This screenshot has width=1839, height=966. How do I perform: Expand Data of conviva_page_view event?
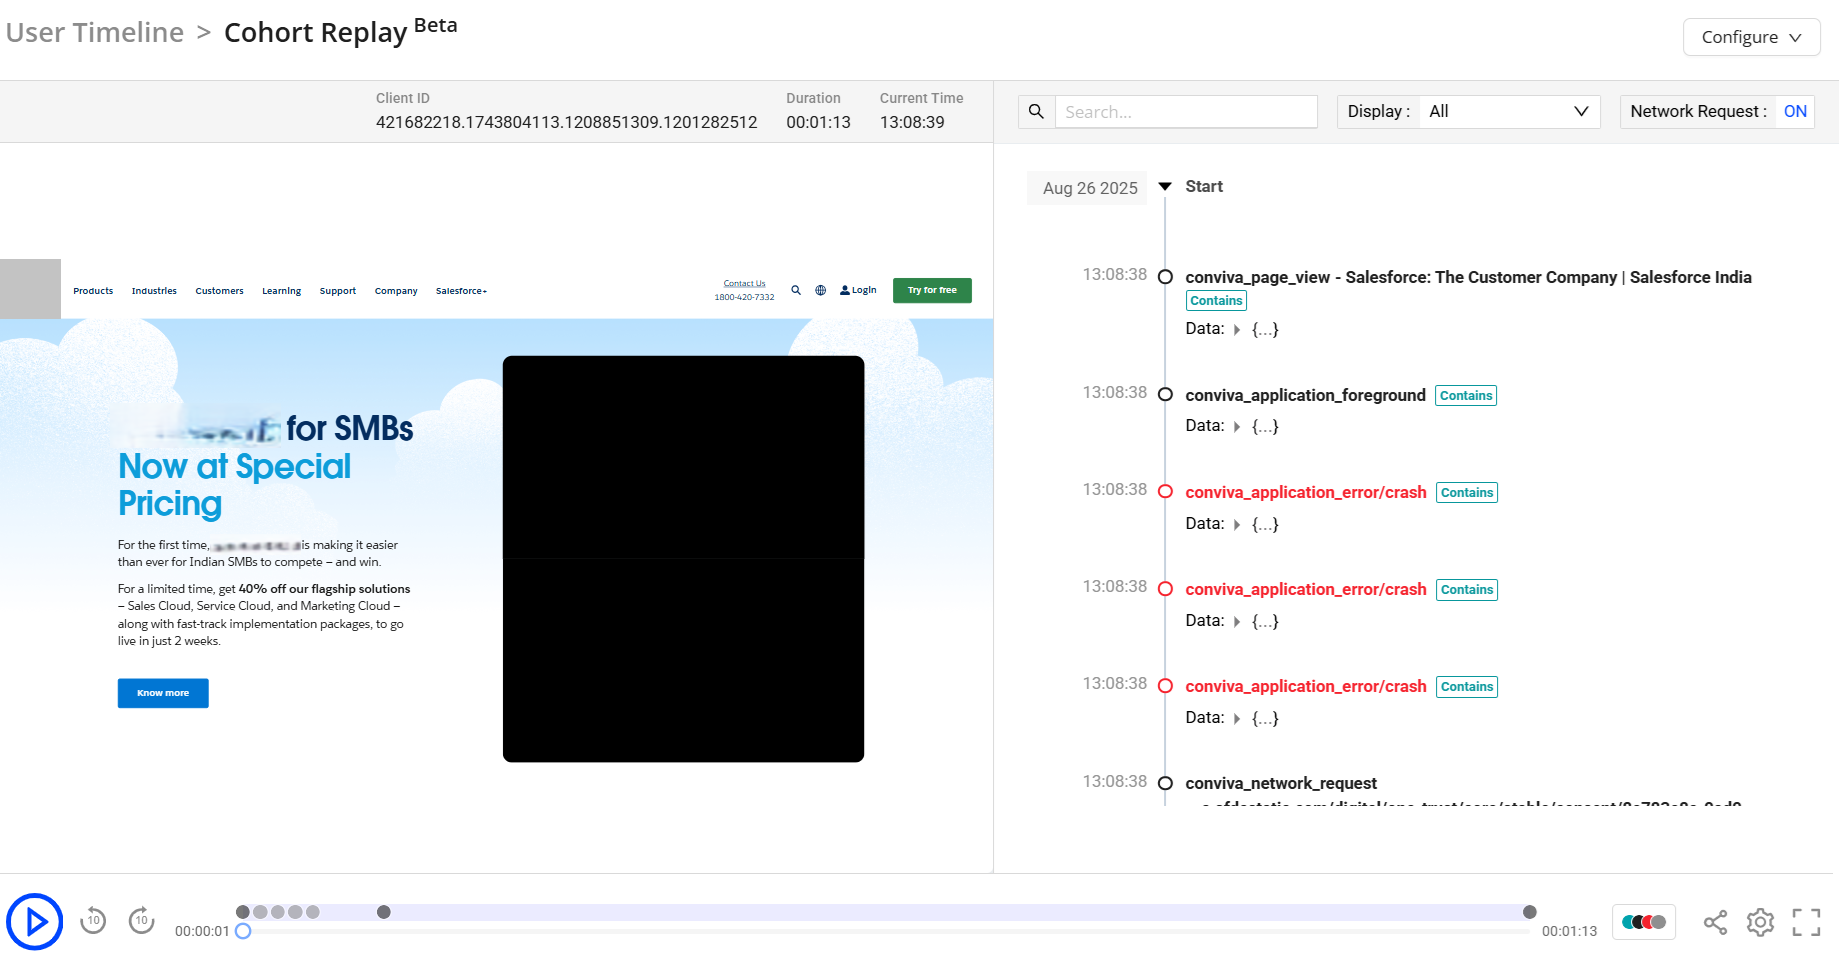click(1237, 330)
